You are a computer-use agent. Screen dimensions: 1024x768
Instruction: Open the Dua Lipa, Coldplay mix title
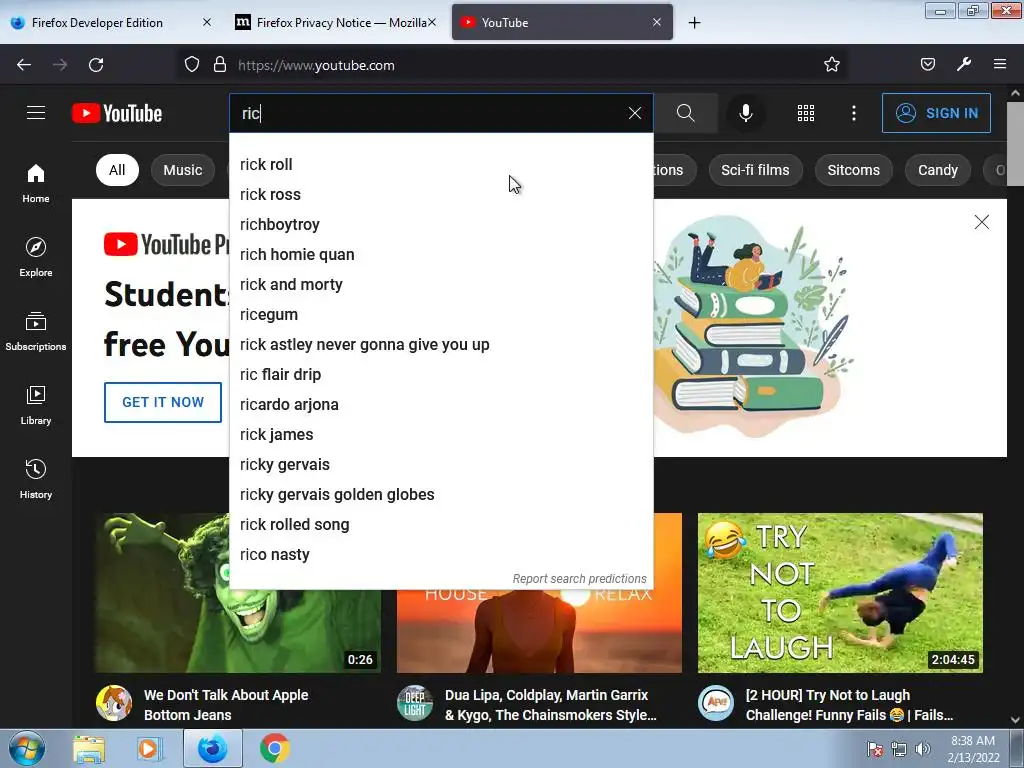[x=551, y=705]
